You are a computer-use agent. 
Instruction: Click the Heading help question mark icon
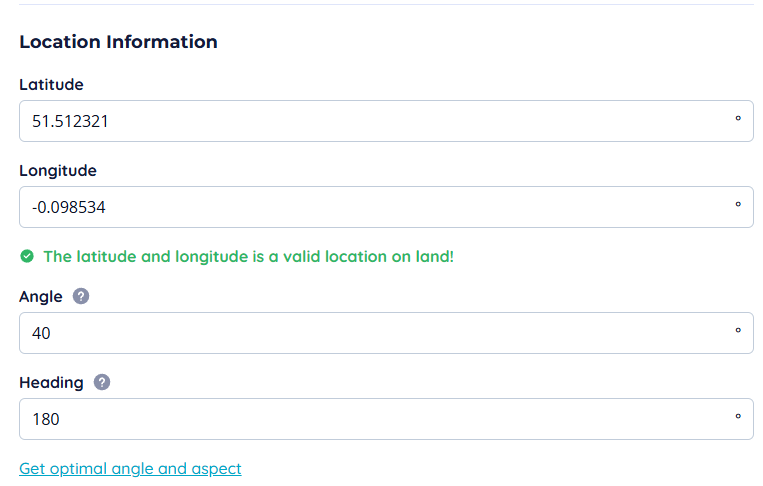[102, 383]
